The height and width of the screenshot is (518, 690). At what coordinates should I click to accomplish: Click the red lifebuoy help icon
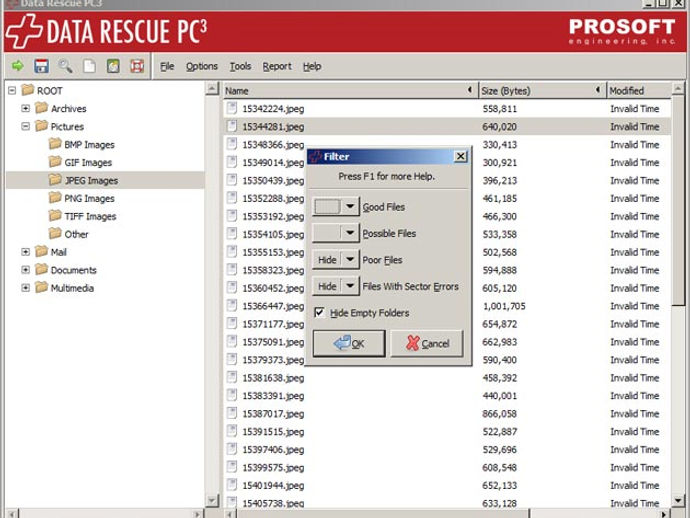pyautogui.click(x=137, y=66)
